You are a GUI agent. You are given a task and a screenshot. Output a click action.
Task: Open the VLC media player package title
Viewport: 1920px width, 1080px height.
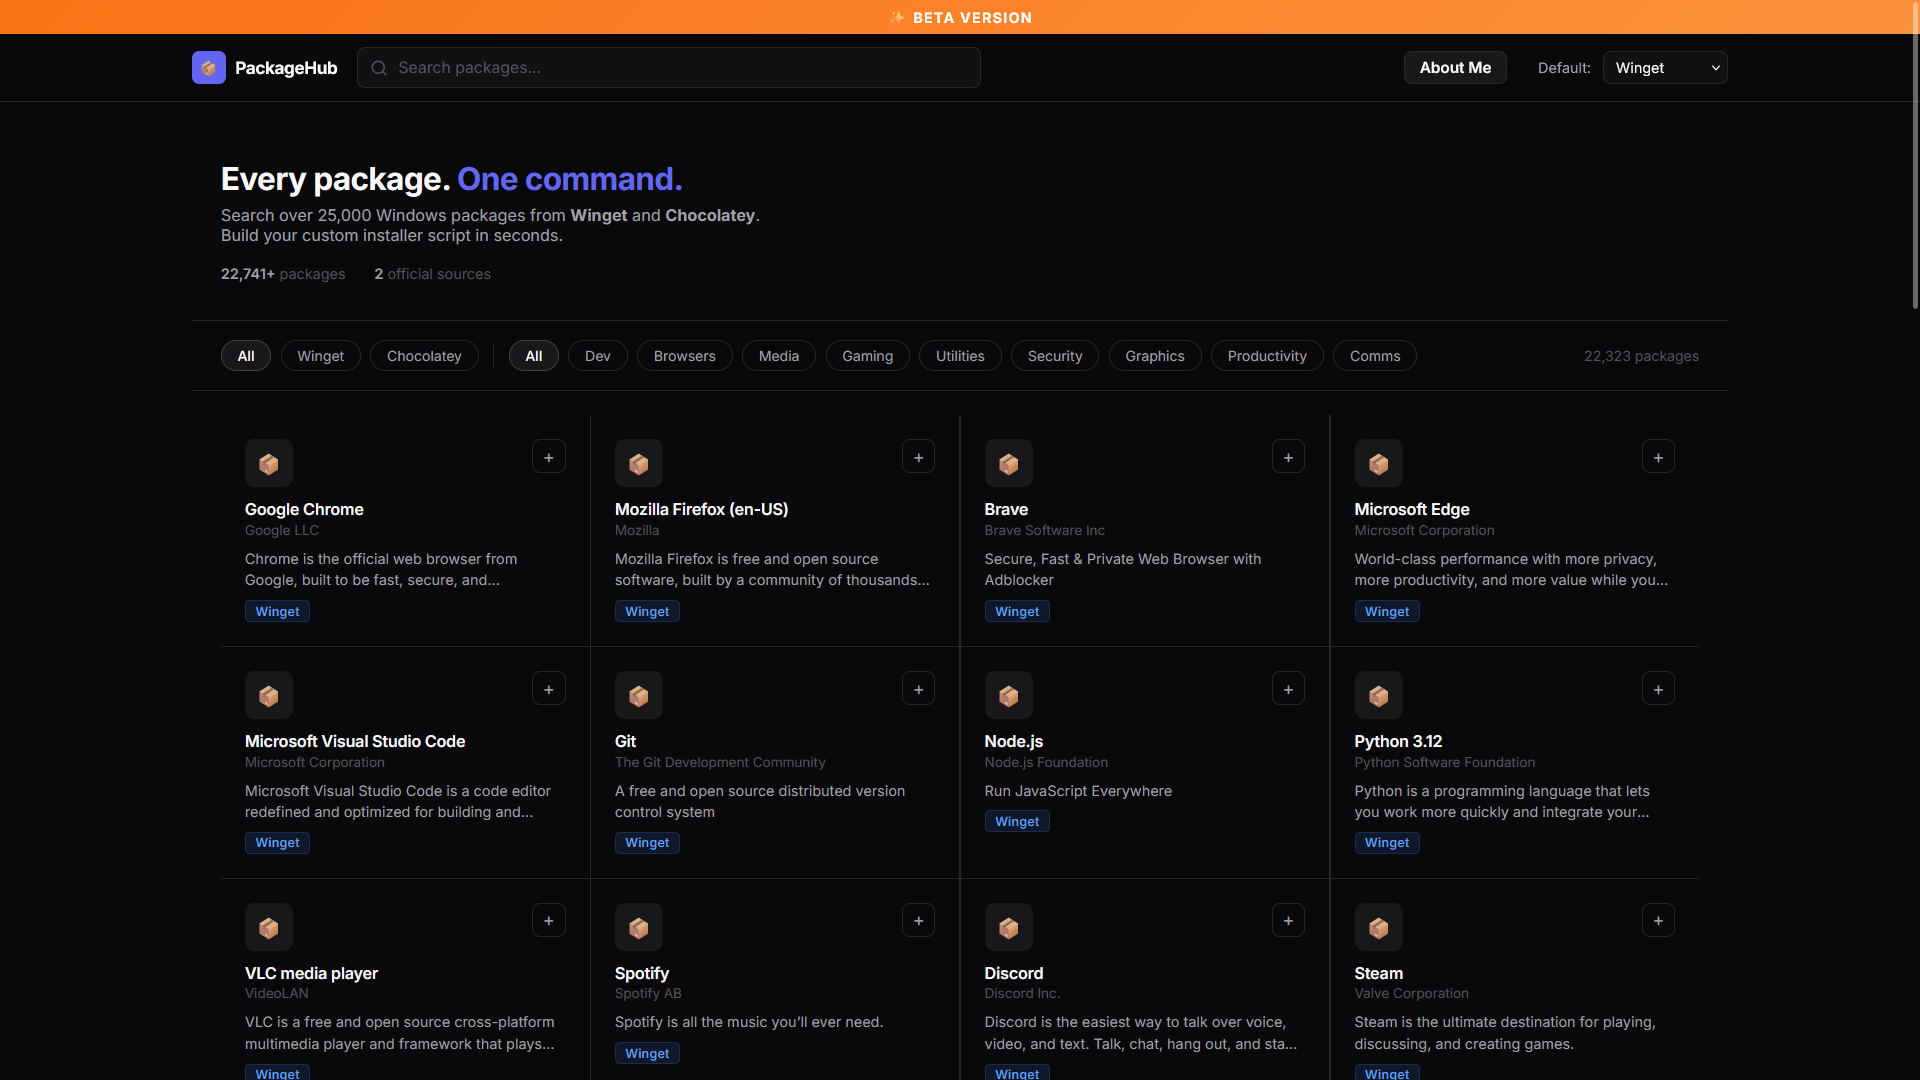pyautogui.click(x=311, y=973)
